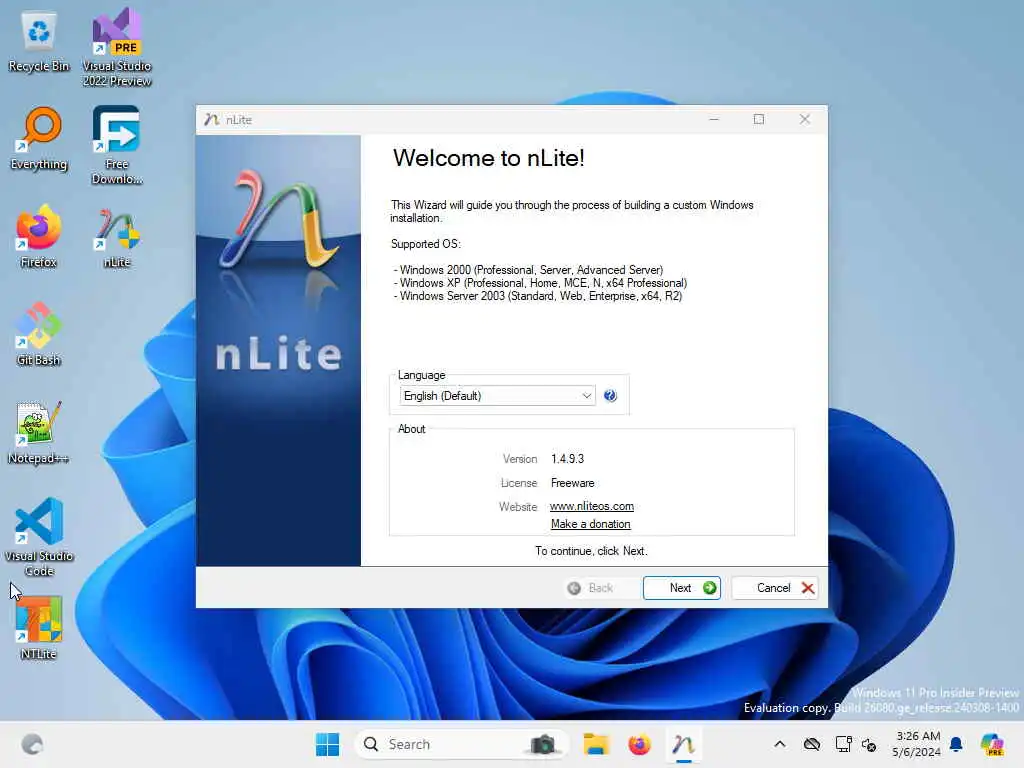Select the Firefox desktop shortcut
This screenshot has height=768, width=1024.
click(39, 236)
